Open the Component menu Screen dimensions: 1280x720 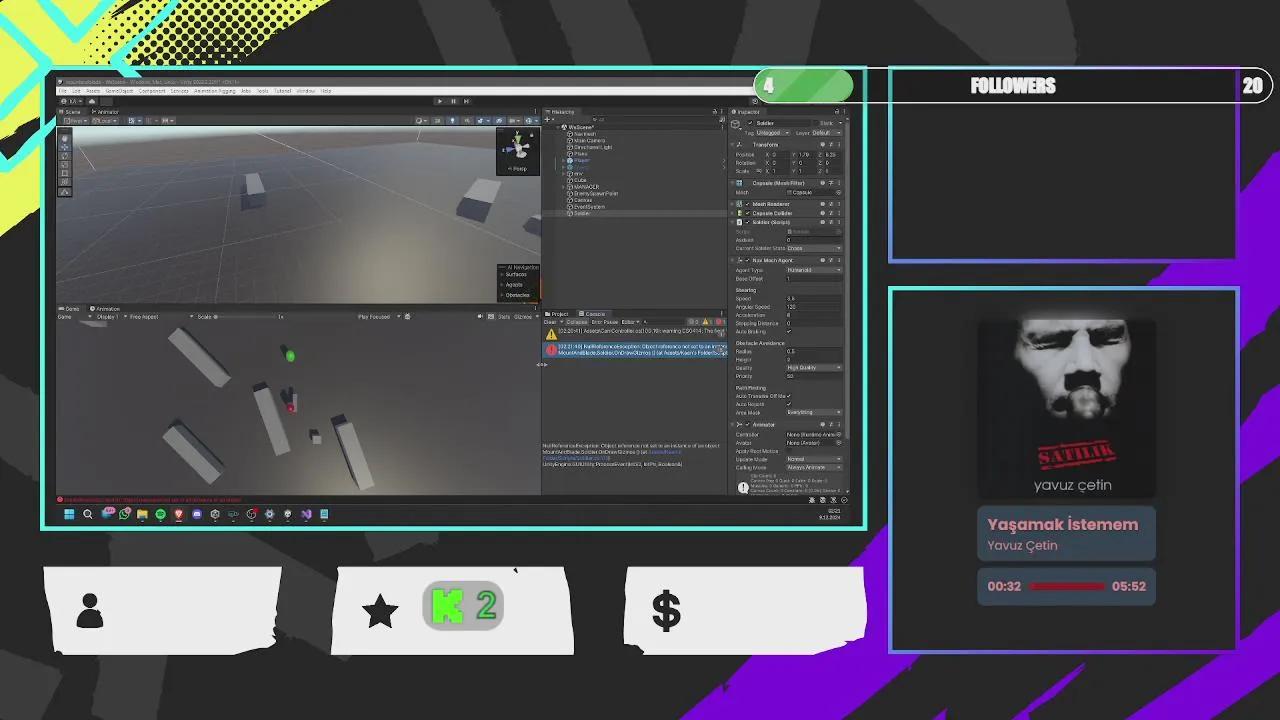pyautogui.click(x=151, y=91)
